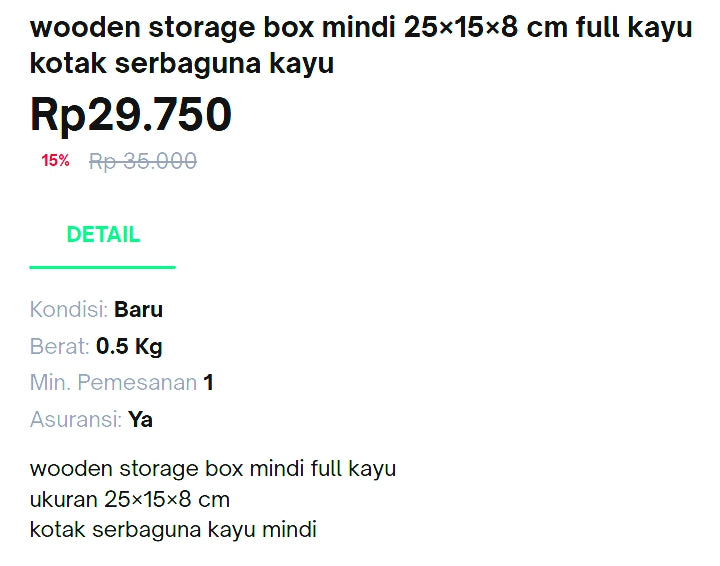The width and height of the screenshot is (720, 566).
Task: Select the weight value '0.5 Kg'
Action: coord(129,346)
